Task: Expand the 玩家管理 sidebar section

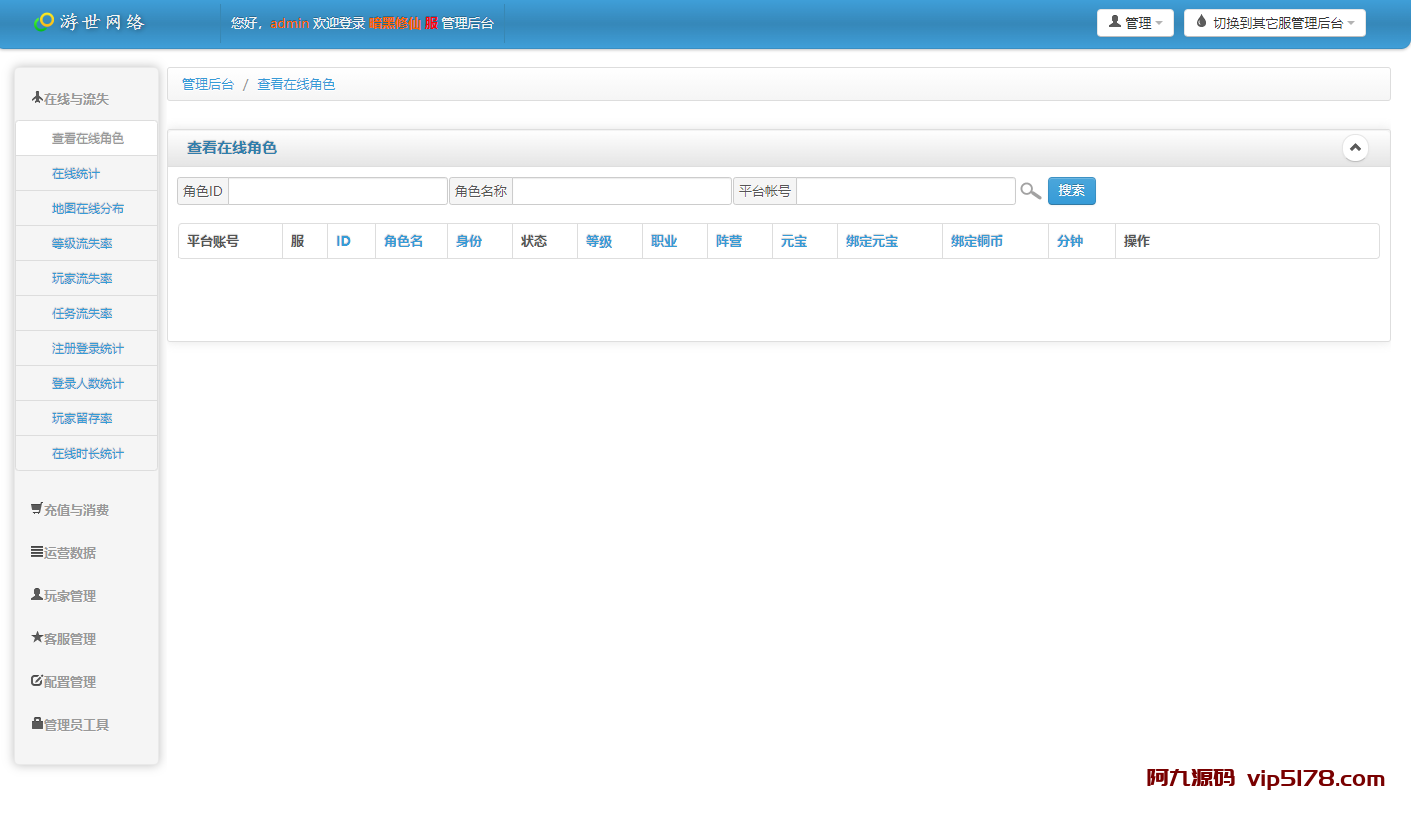Action: pyautogui.click(x=64, y=596)
